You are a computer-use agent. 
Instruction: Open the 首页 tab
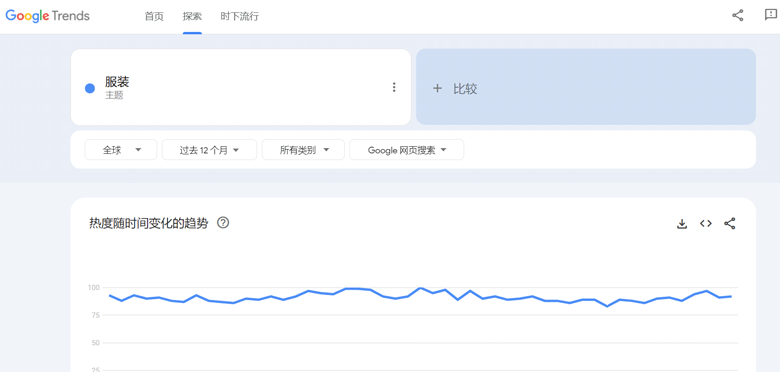(x=154, y=16)
